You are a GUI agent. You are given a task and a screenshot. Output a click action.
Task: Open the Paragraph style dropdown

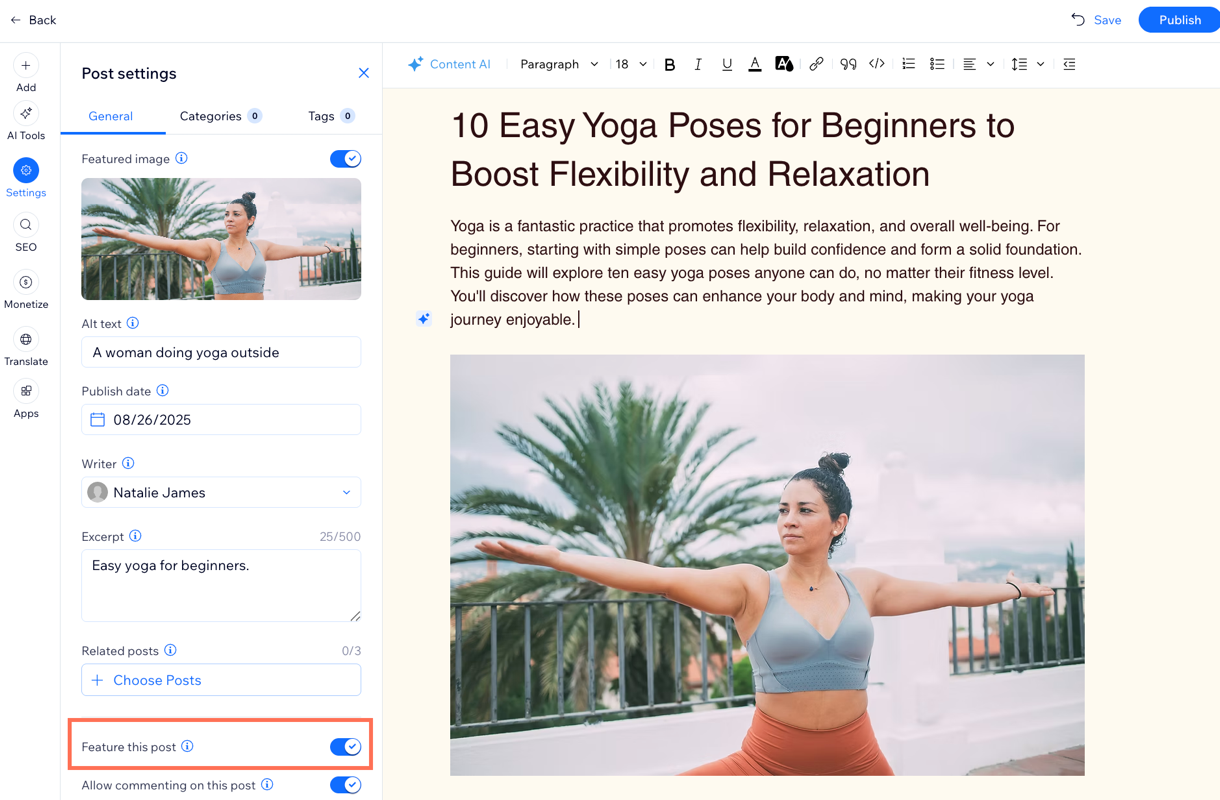[559, 64]
